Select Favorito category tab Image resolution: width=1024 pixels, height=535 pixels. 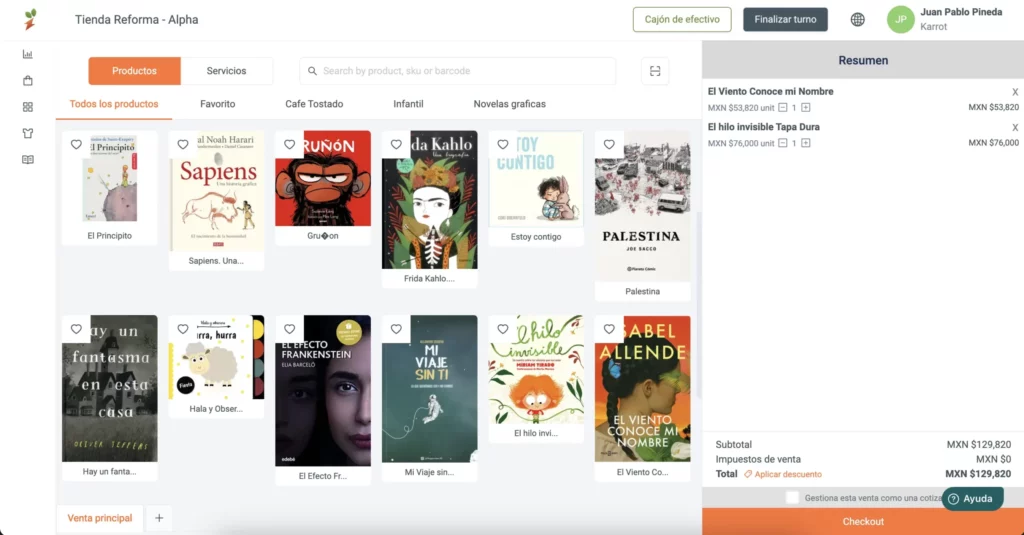(x=217, y=104)
